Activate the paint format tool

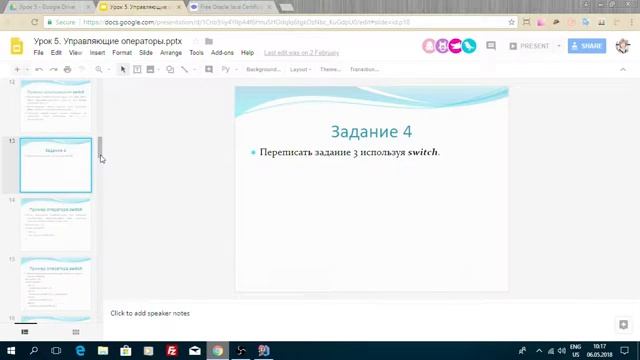click(82, 69)
